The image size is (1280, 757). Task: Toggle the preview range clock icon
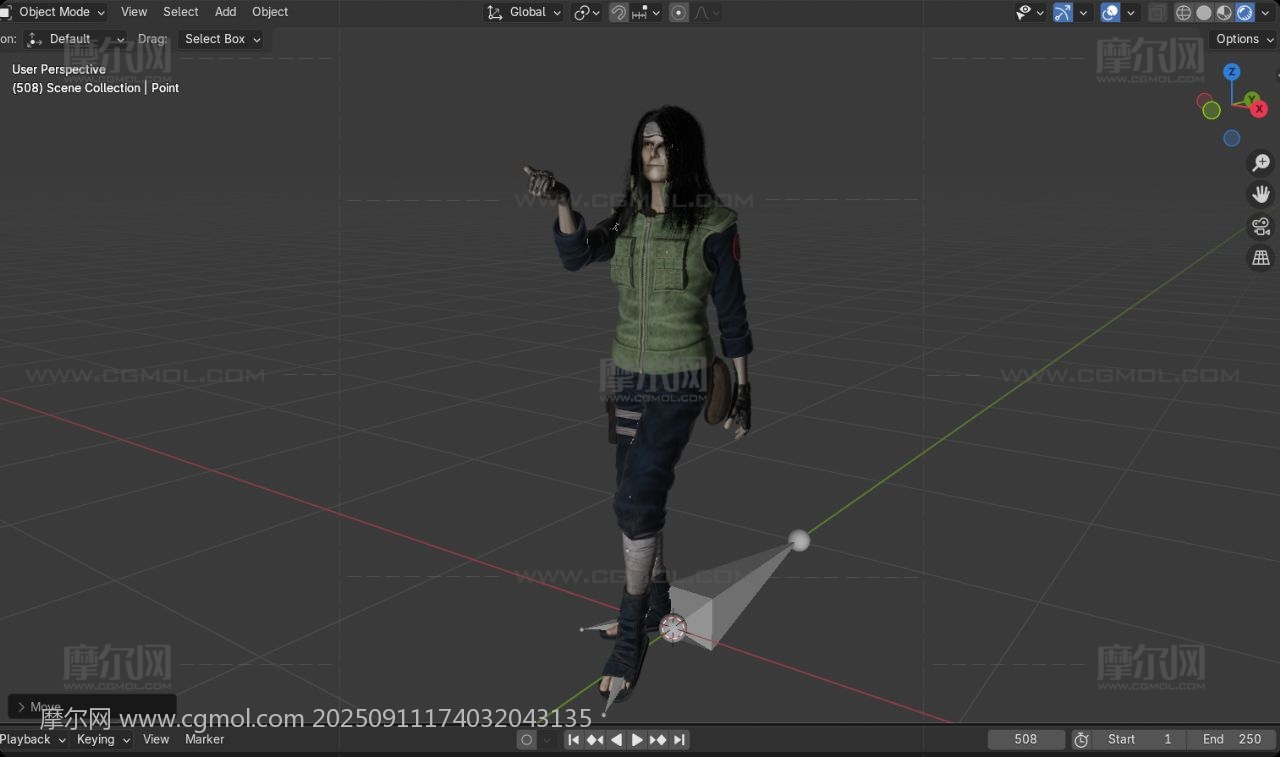1081,740
